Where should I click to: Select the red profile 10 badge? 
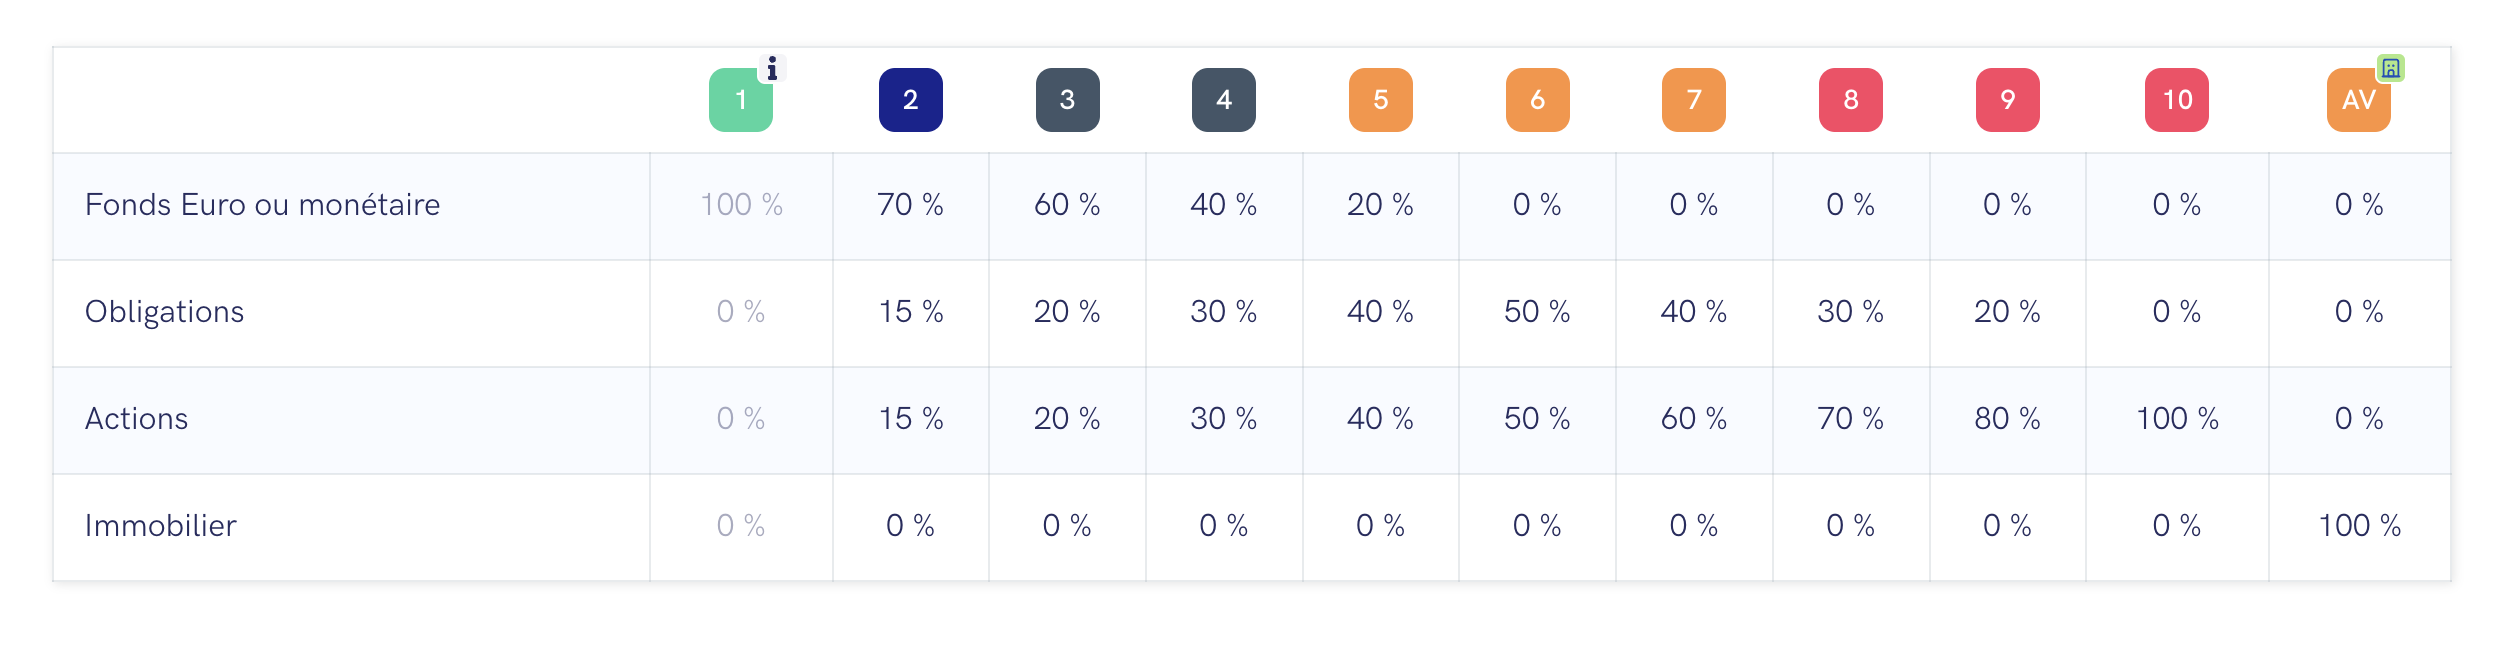[x=2176, y=100]
